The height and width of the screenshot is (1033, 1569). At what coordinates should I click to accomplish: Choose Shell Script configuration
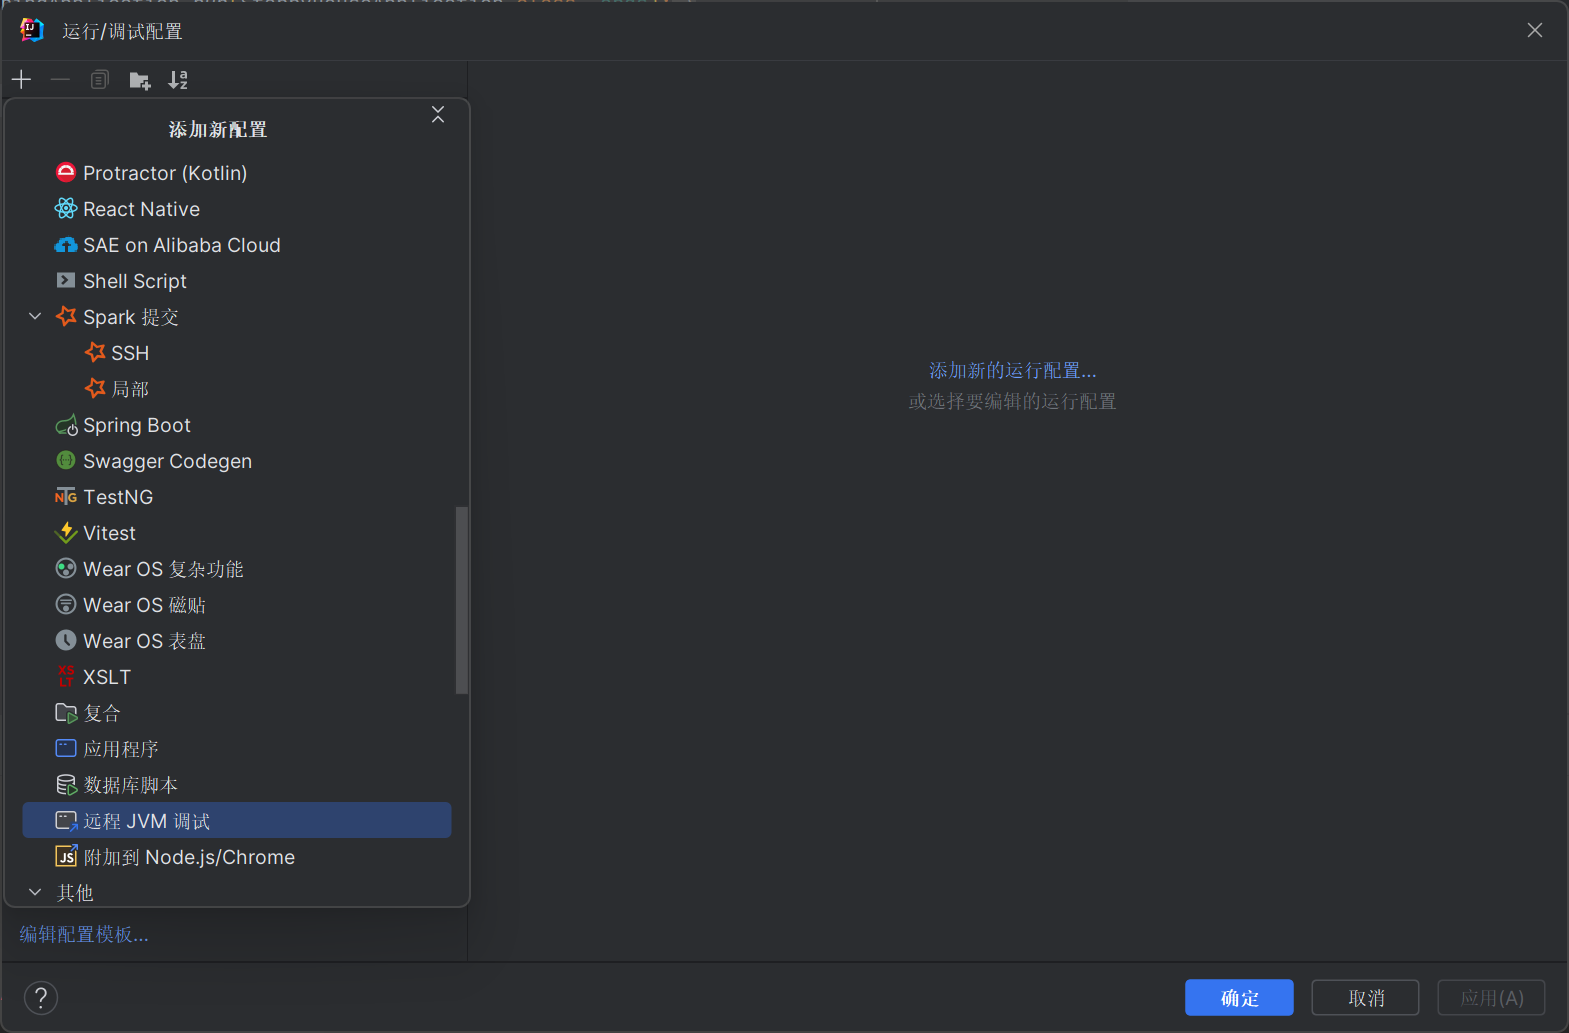pos(237,281)
